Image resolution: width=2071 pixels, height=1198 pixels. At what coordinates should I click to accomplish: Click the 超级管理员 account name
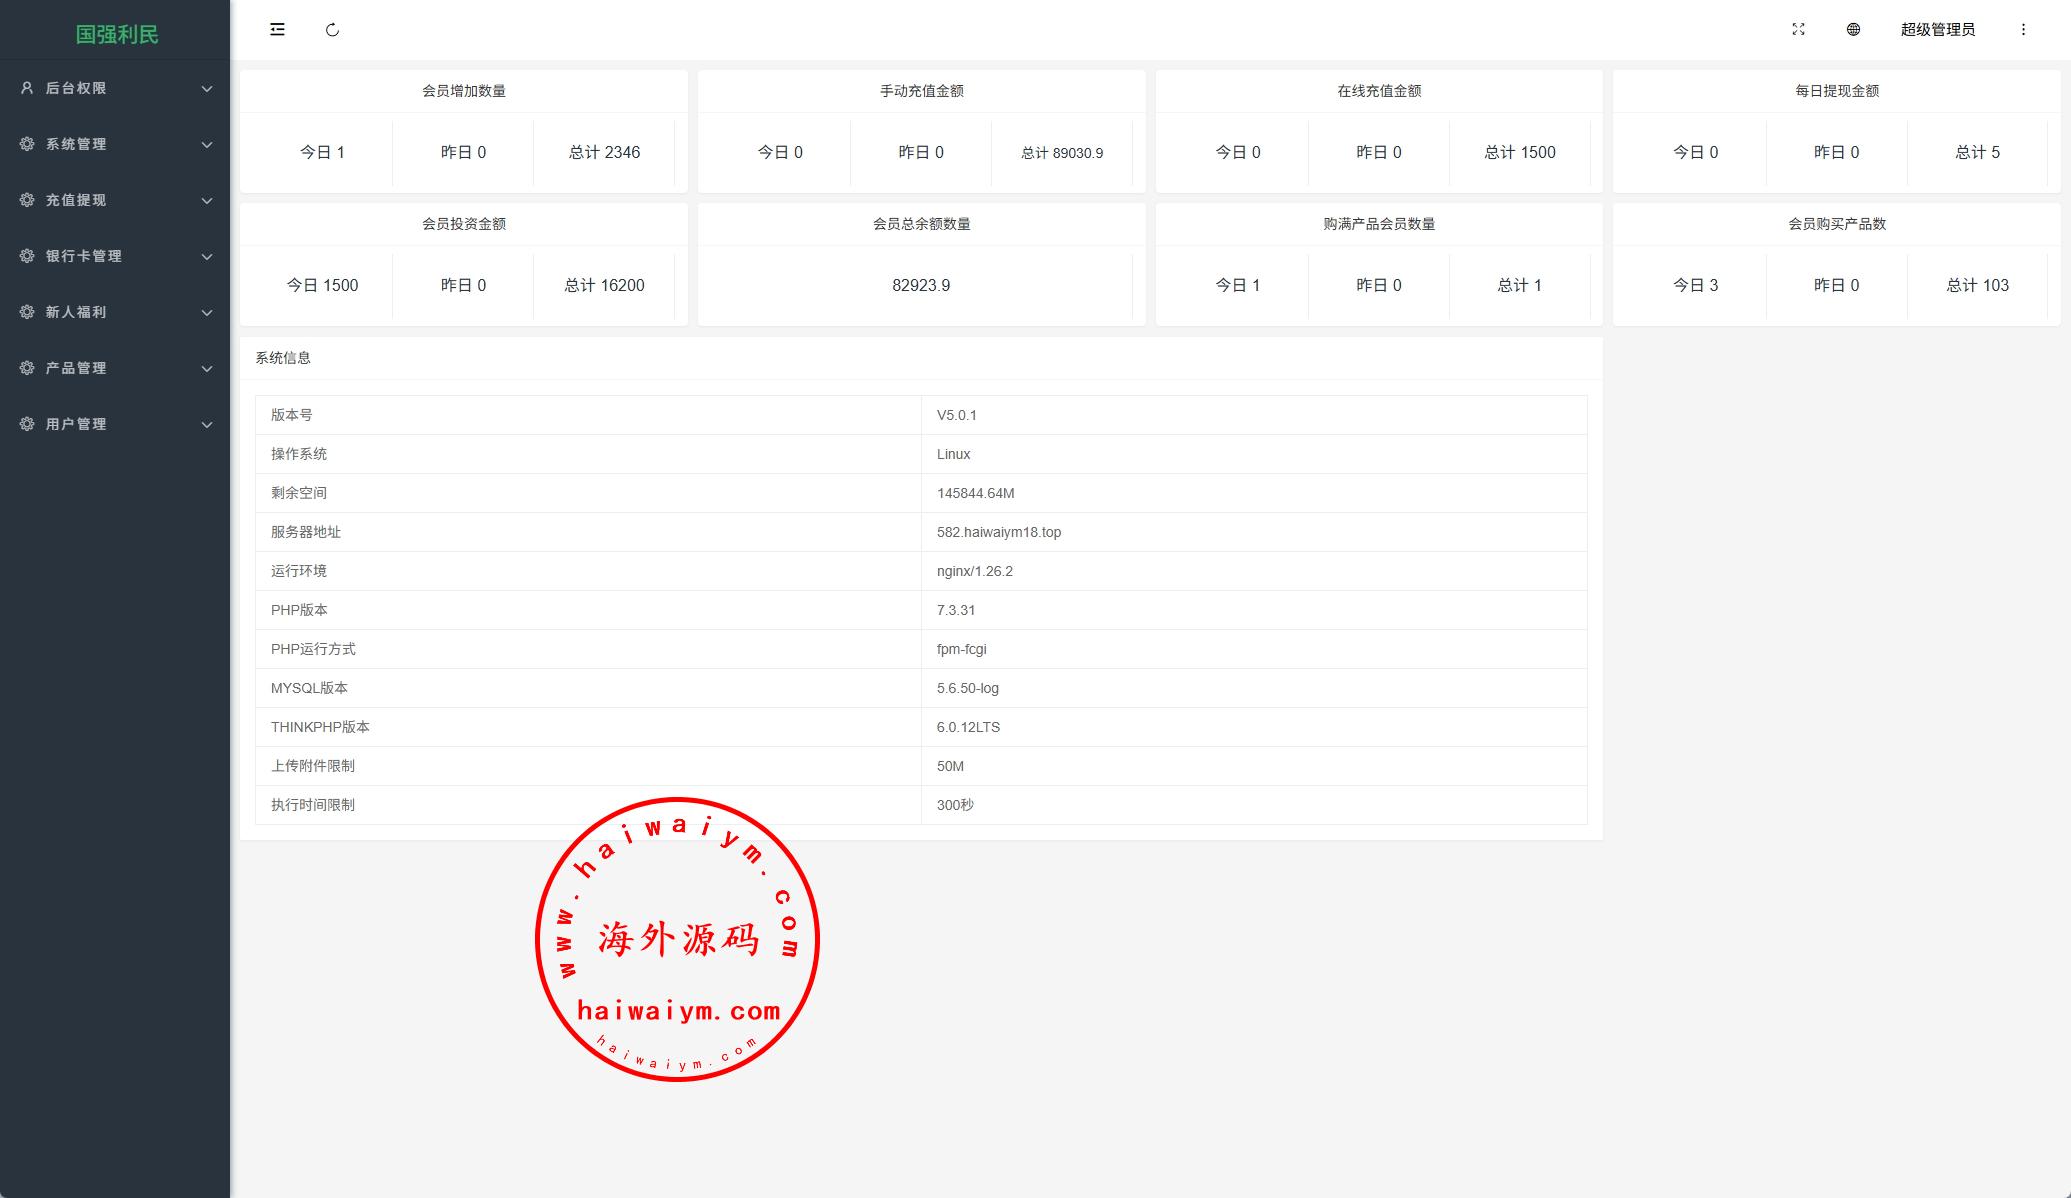(1937, 30)
